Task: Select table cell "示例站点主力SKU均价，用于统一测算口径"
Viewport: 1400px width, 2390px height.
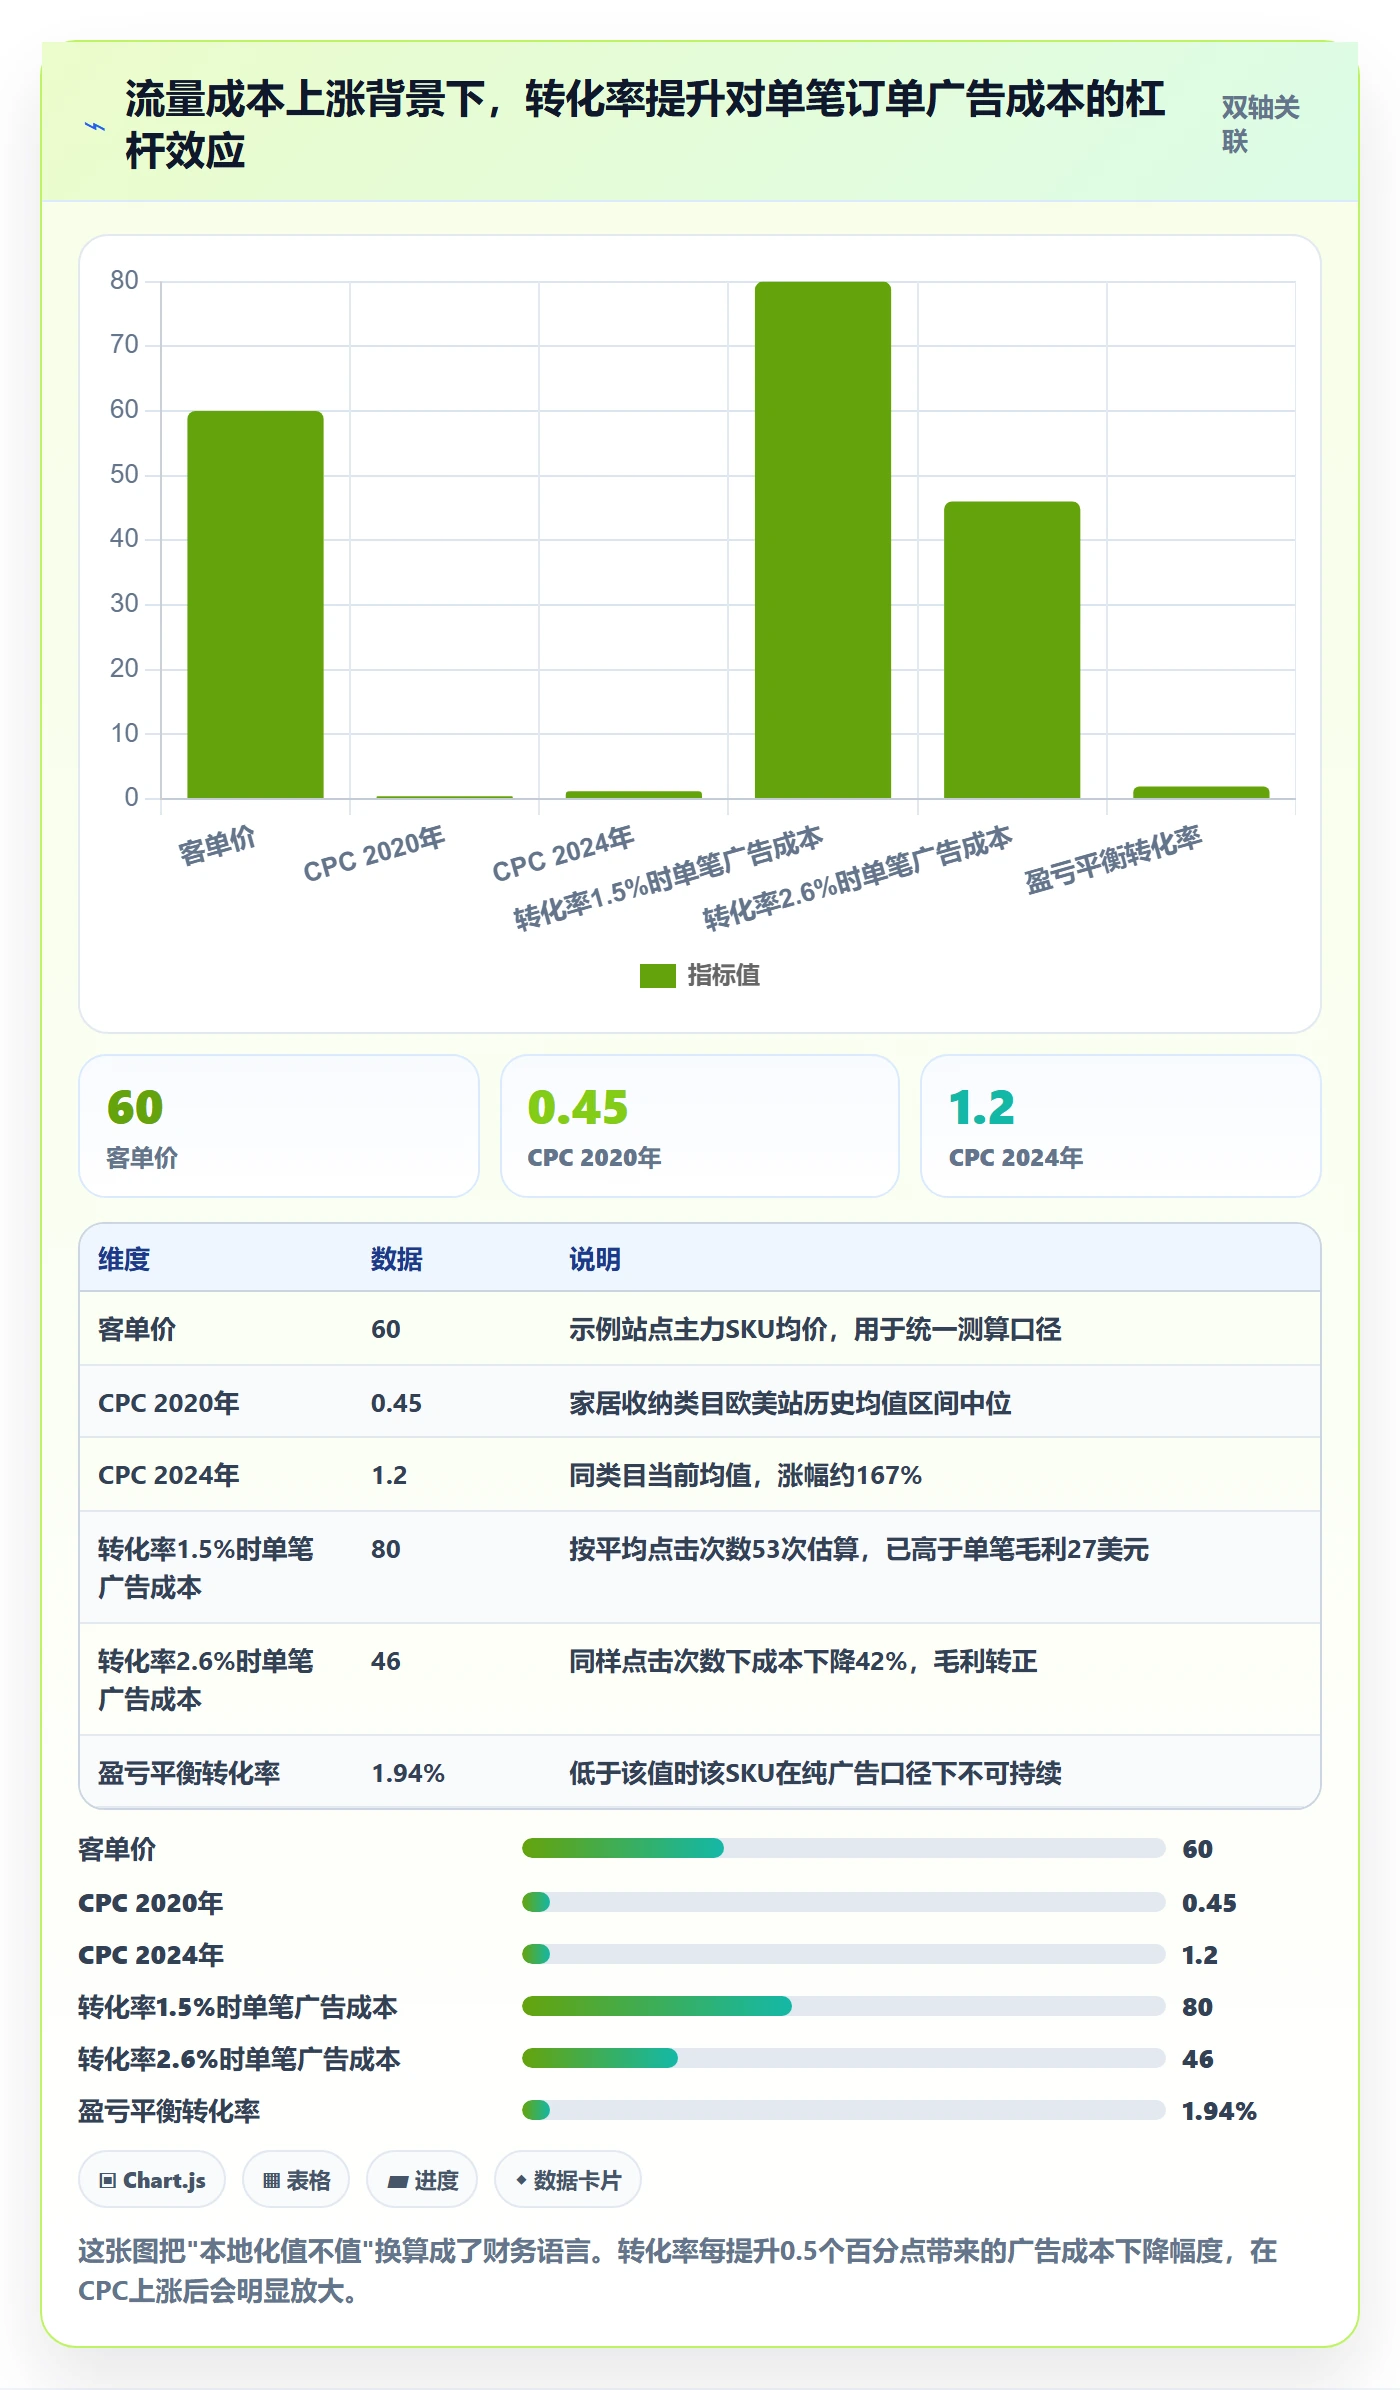Action: pyautogui.click(x=815, y=1329)
